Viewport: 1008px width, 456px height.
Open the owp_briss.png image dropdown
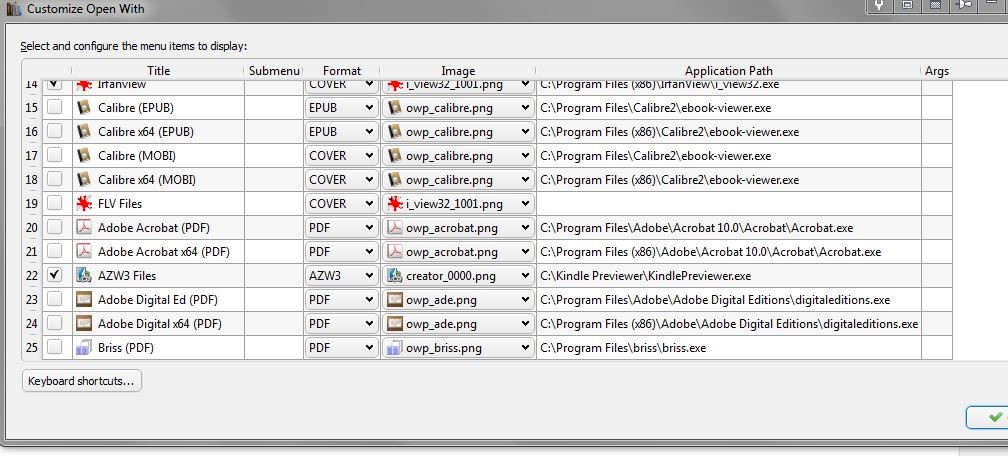(458, 348)
